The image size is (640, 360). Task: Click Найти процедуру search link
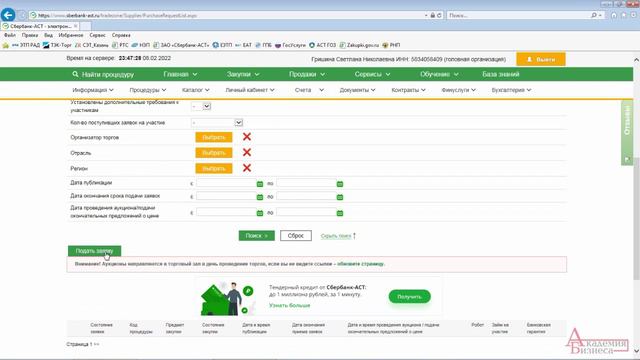coord(103,74)
